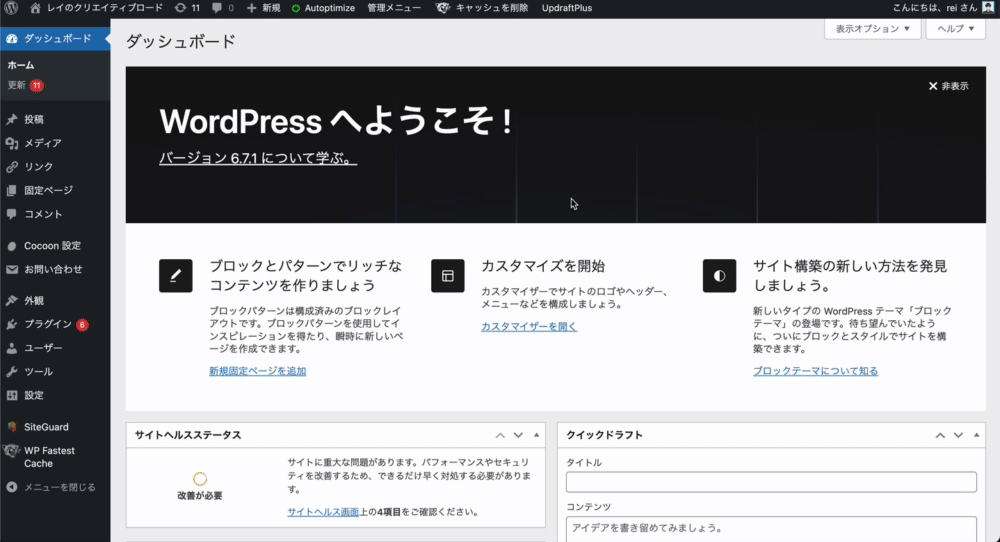Click the person icon beside ユーザー
This screenshot has height=542, width=1000.
[12, 348]
